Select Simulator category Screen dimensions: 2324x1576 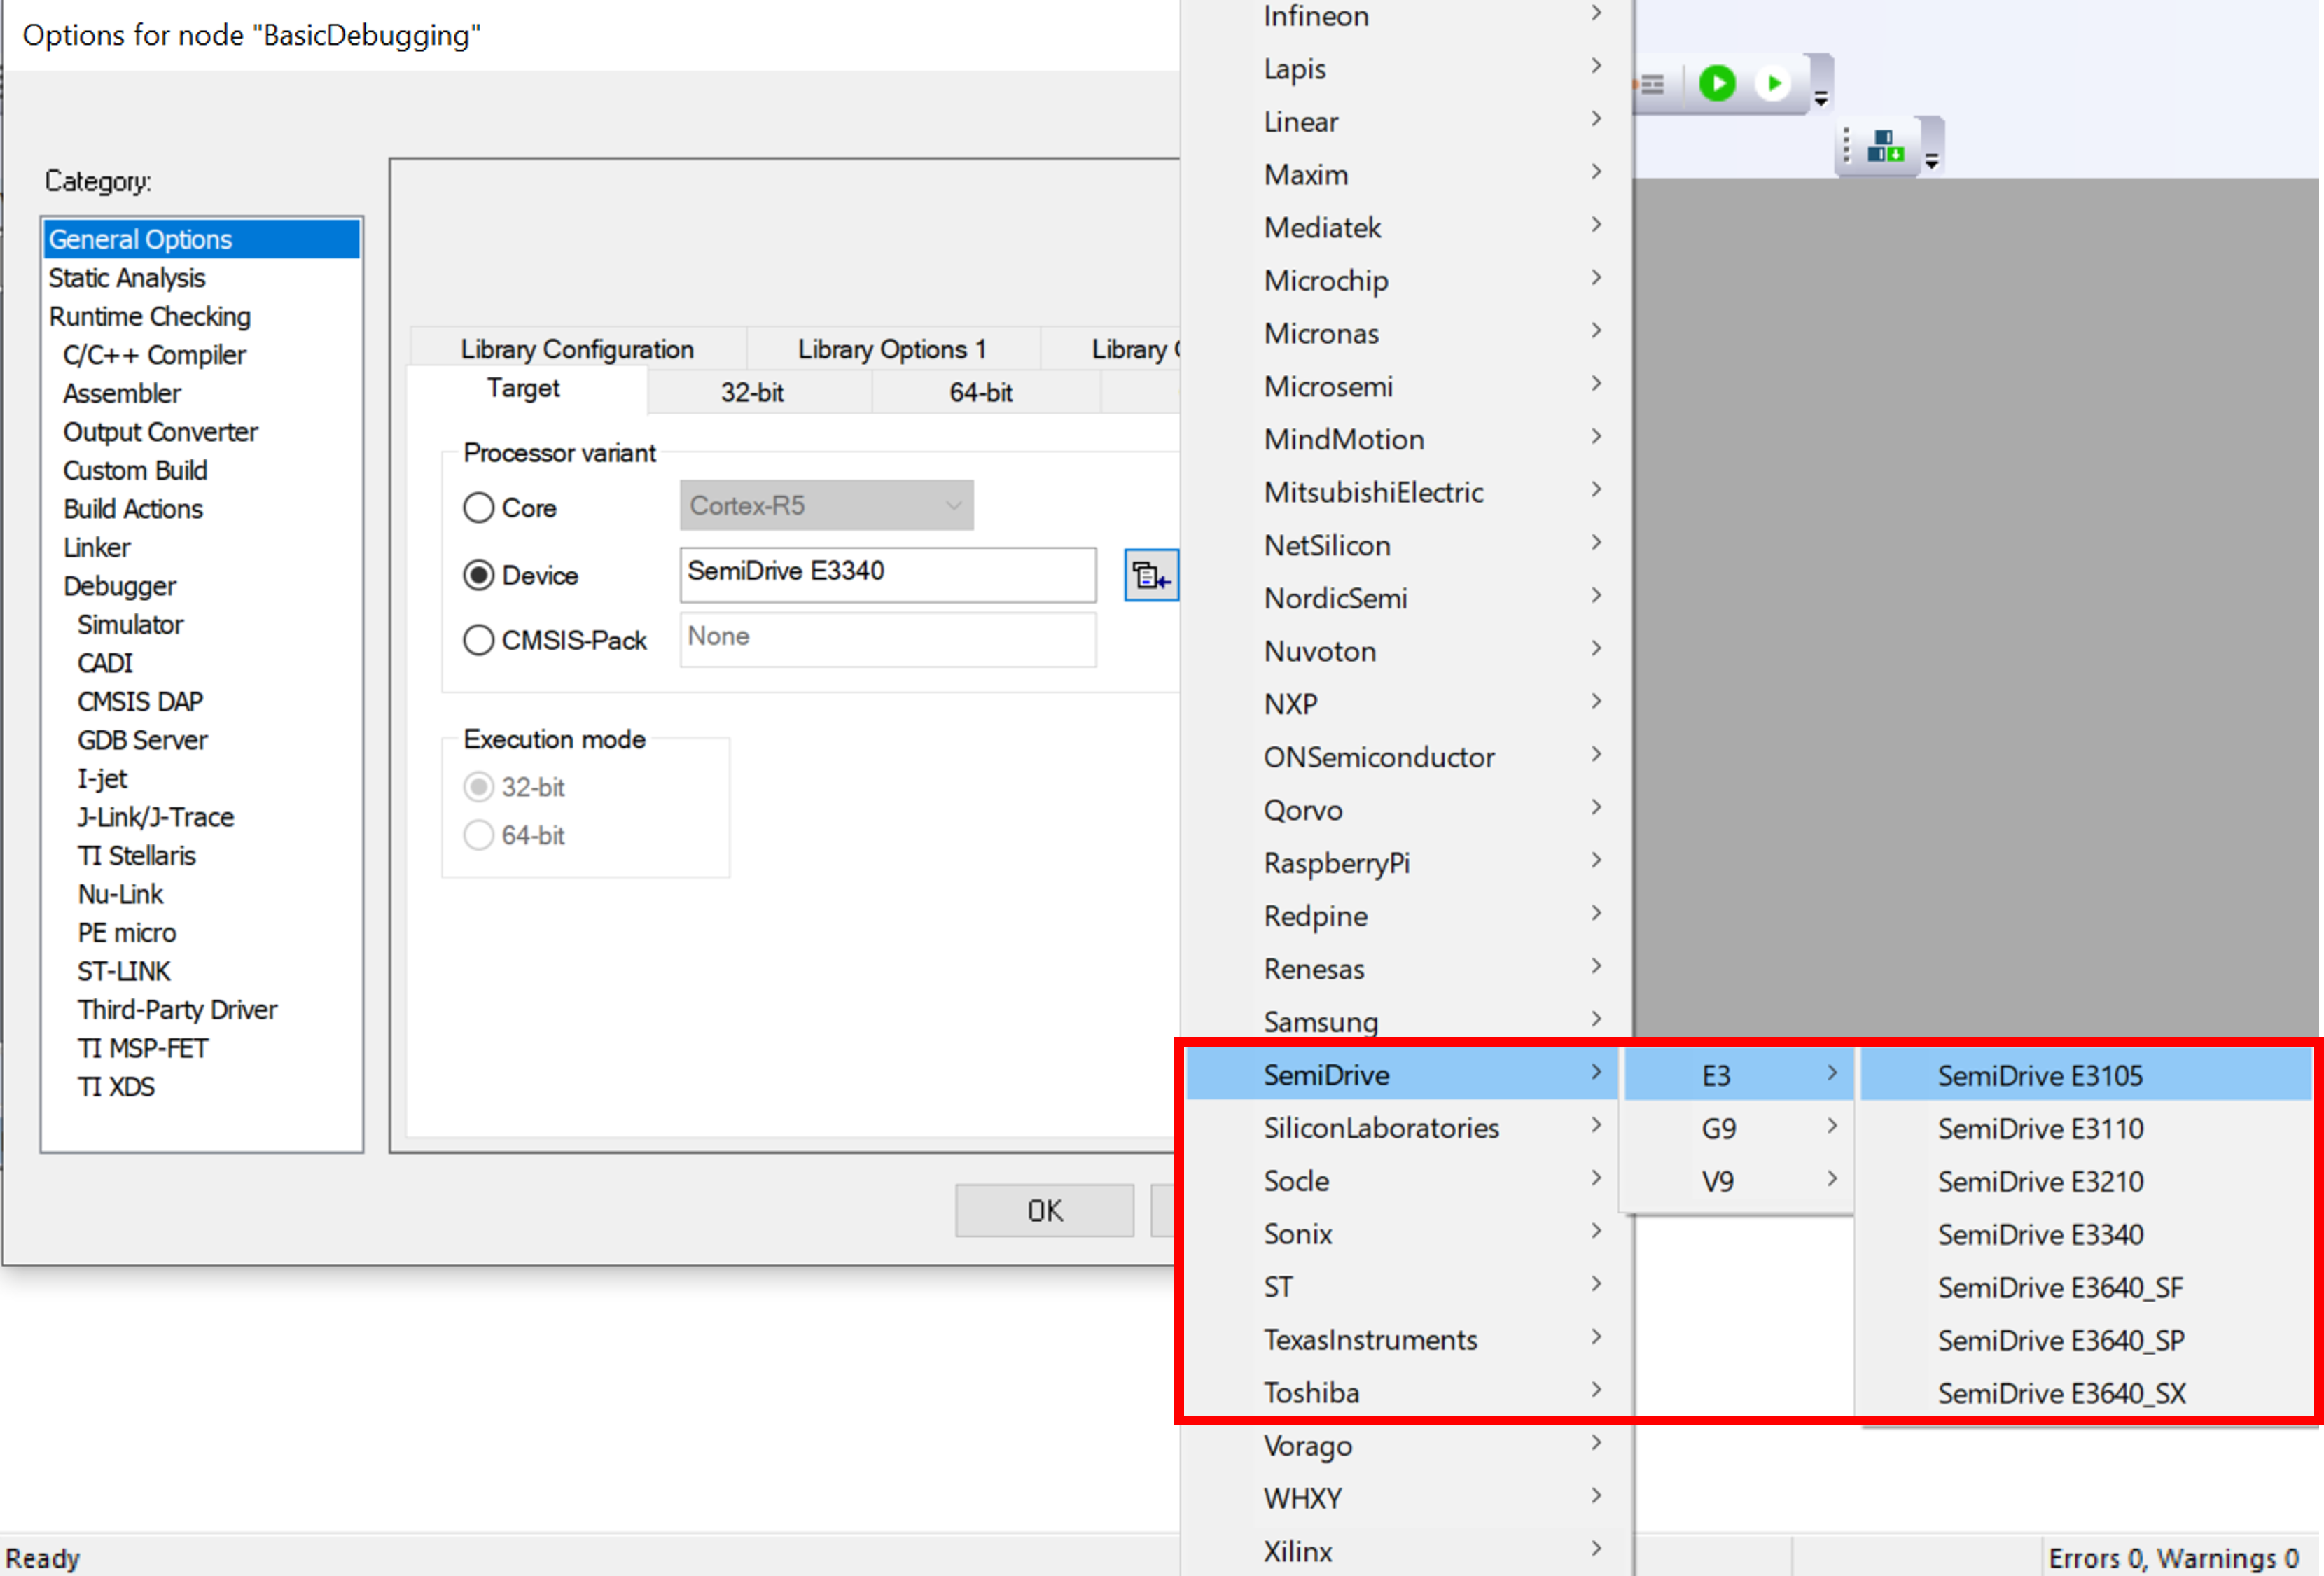point(201,624)
